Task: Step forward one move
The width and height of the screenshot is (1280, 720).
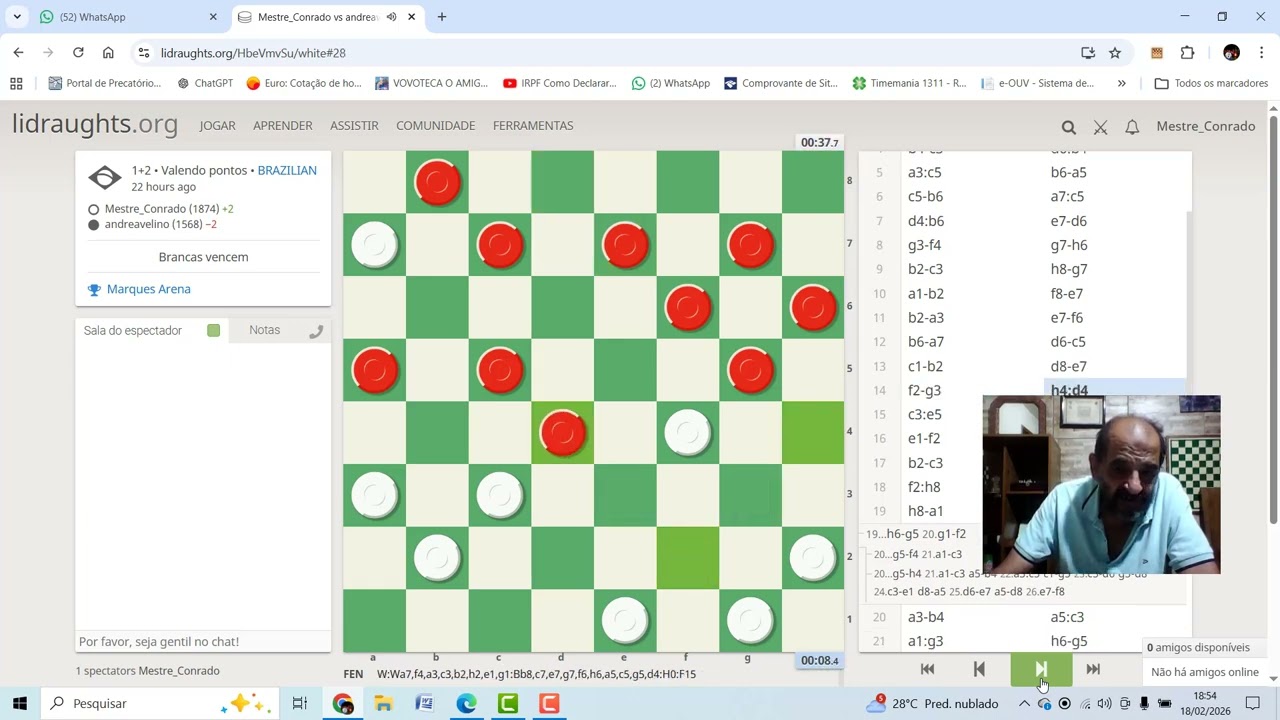Action: [x=1041, y=669]
